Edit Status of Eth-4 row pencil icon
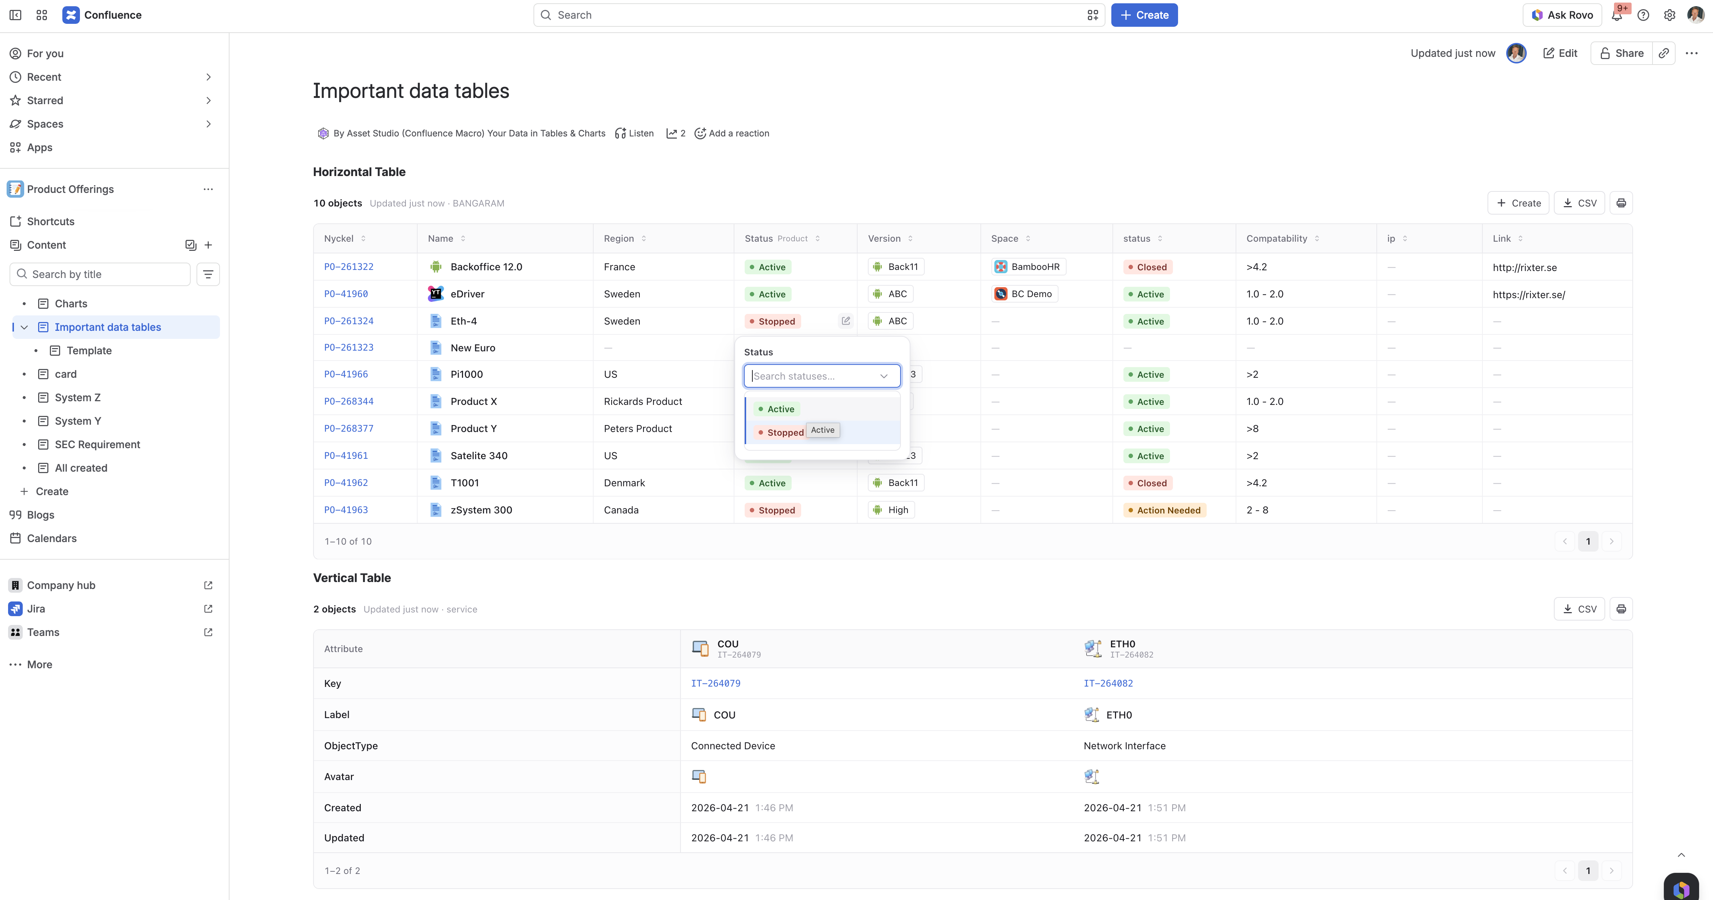This screenshot has width=1713, height=900. 846,321
